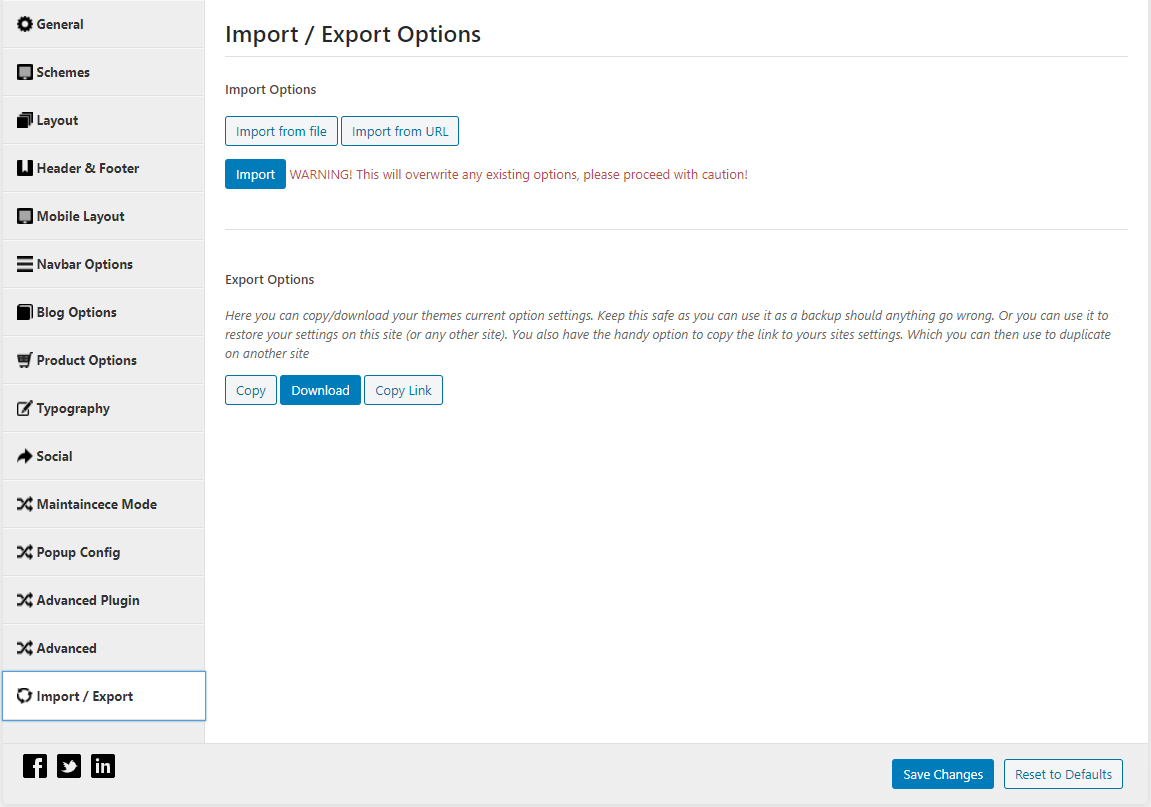Click the Mobile Layout icon
This screenshot has width=1151, height=807.
[x=25, y=216]
